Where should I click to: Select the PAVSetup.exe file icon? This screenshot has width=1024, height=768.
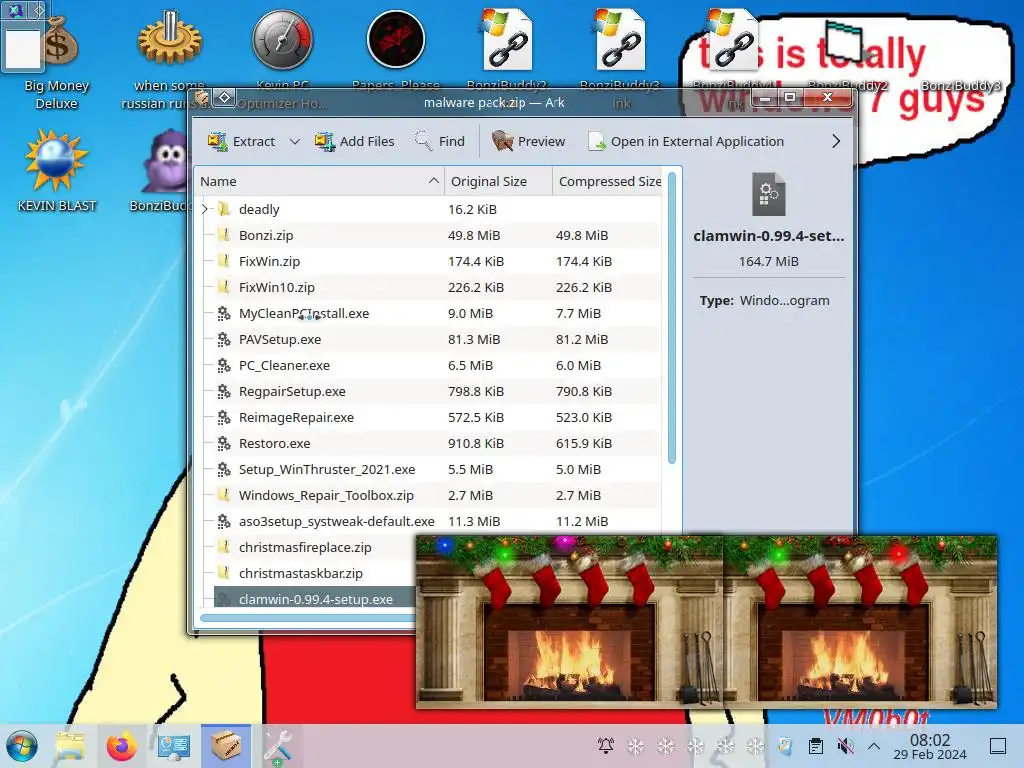(224, 340)
